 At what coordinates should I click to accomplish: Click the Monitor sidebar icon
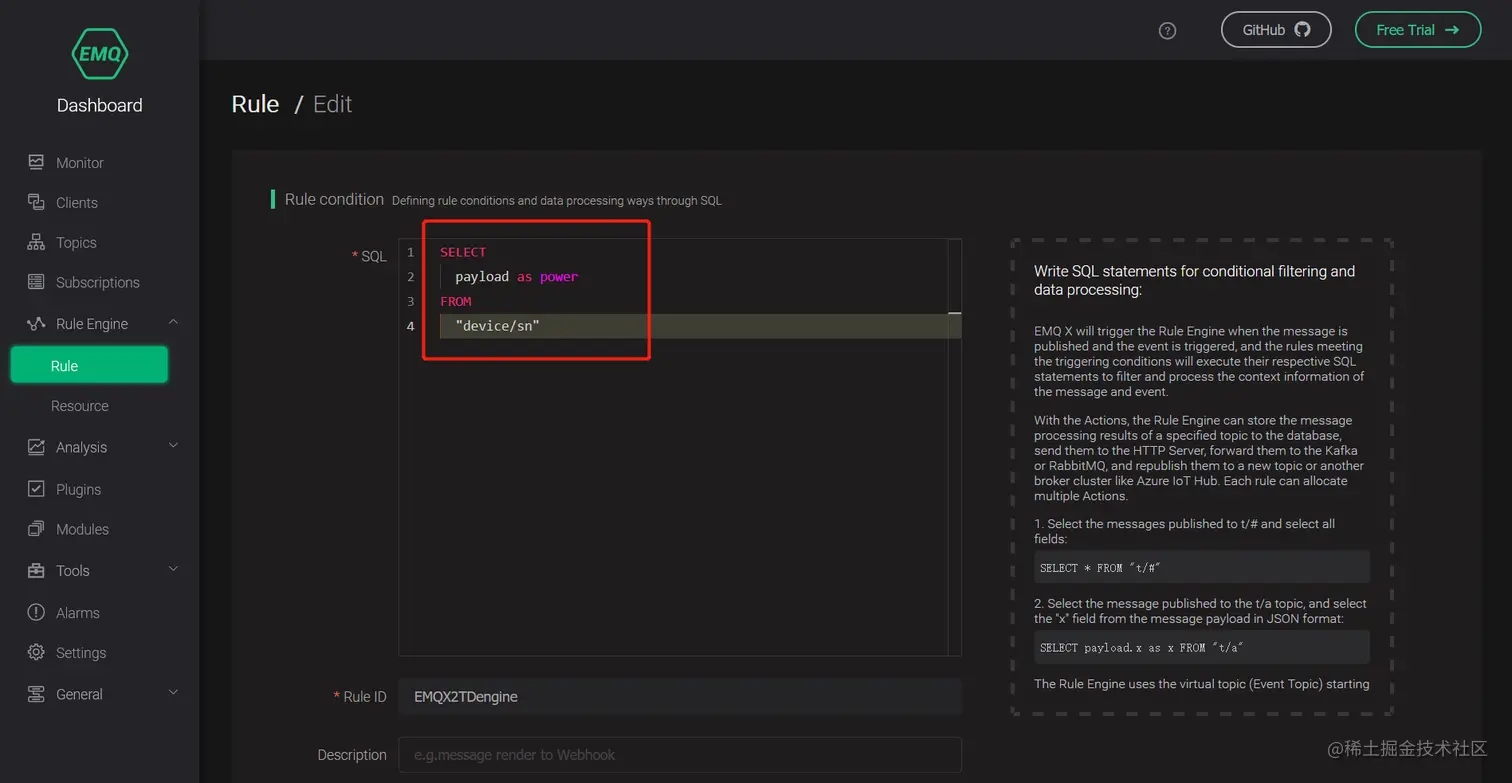coord(36,162)
